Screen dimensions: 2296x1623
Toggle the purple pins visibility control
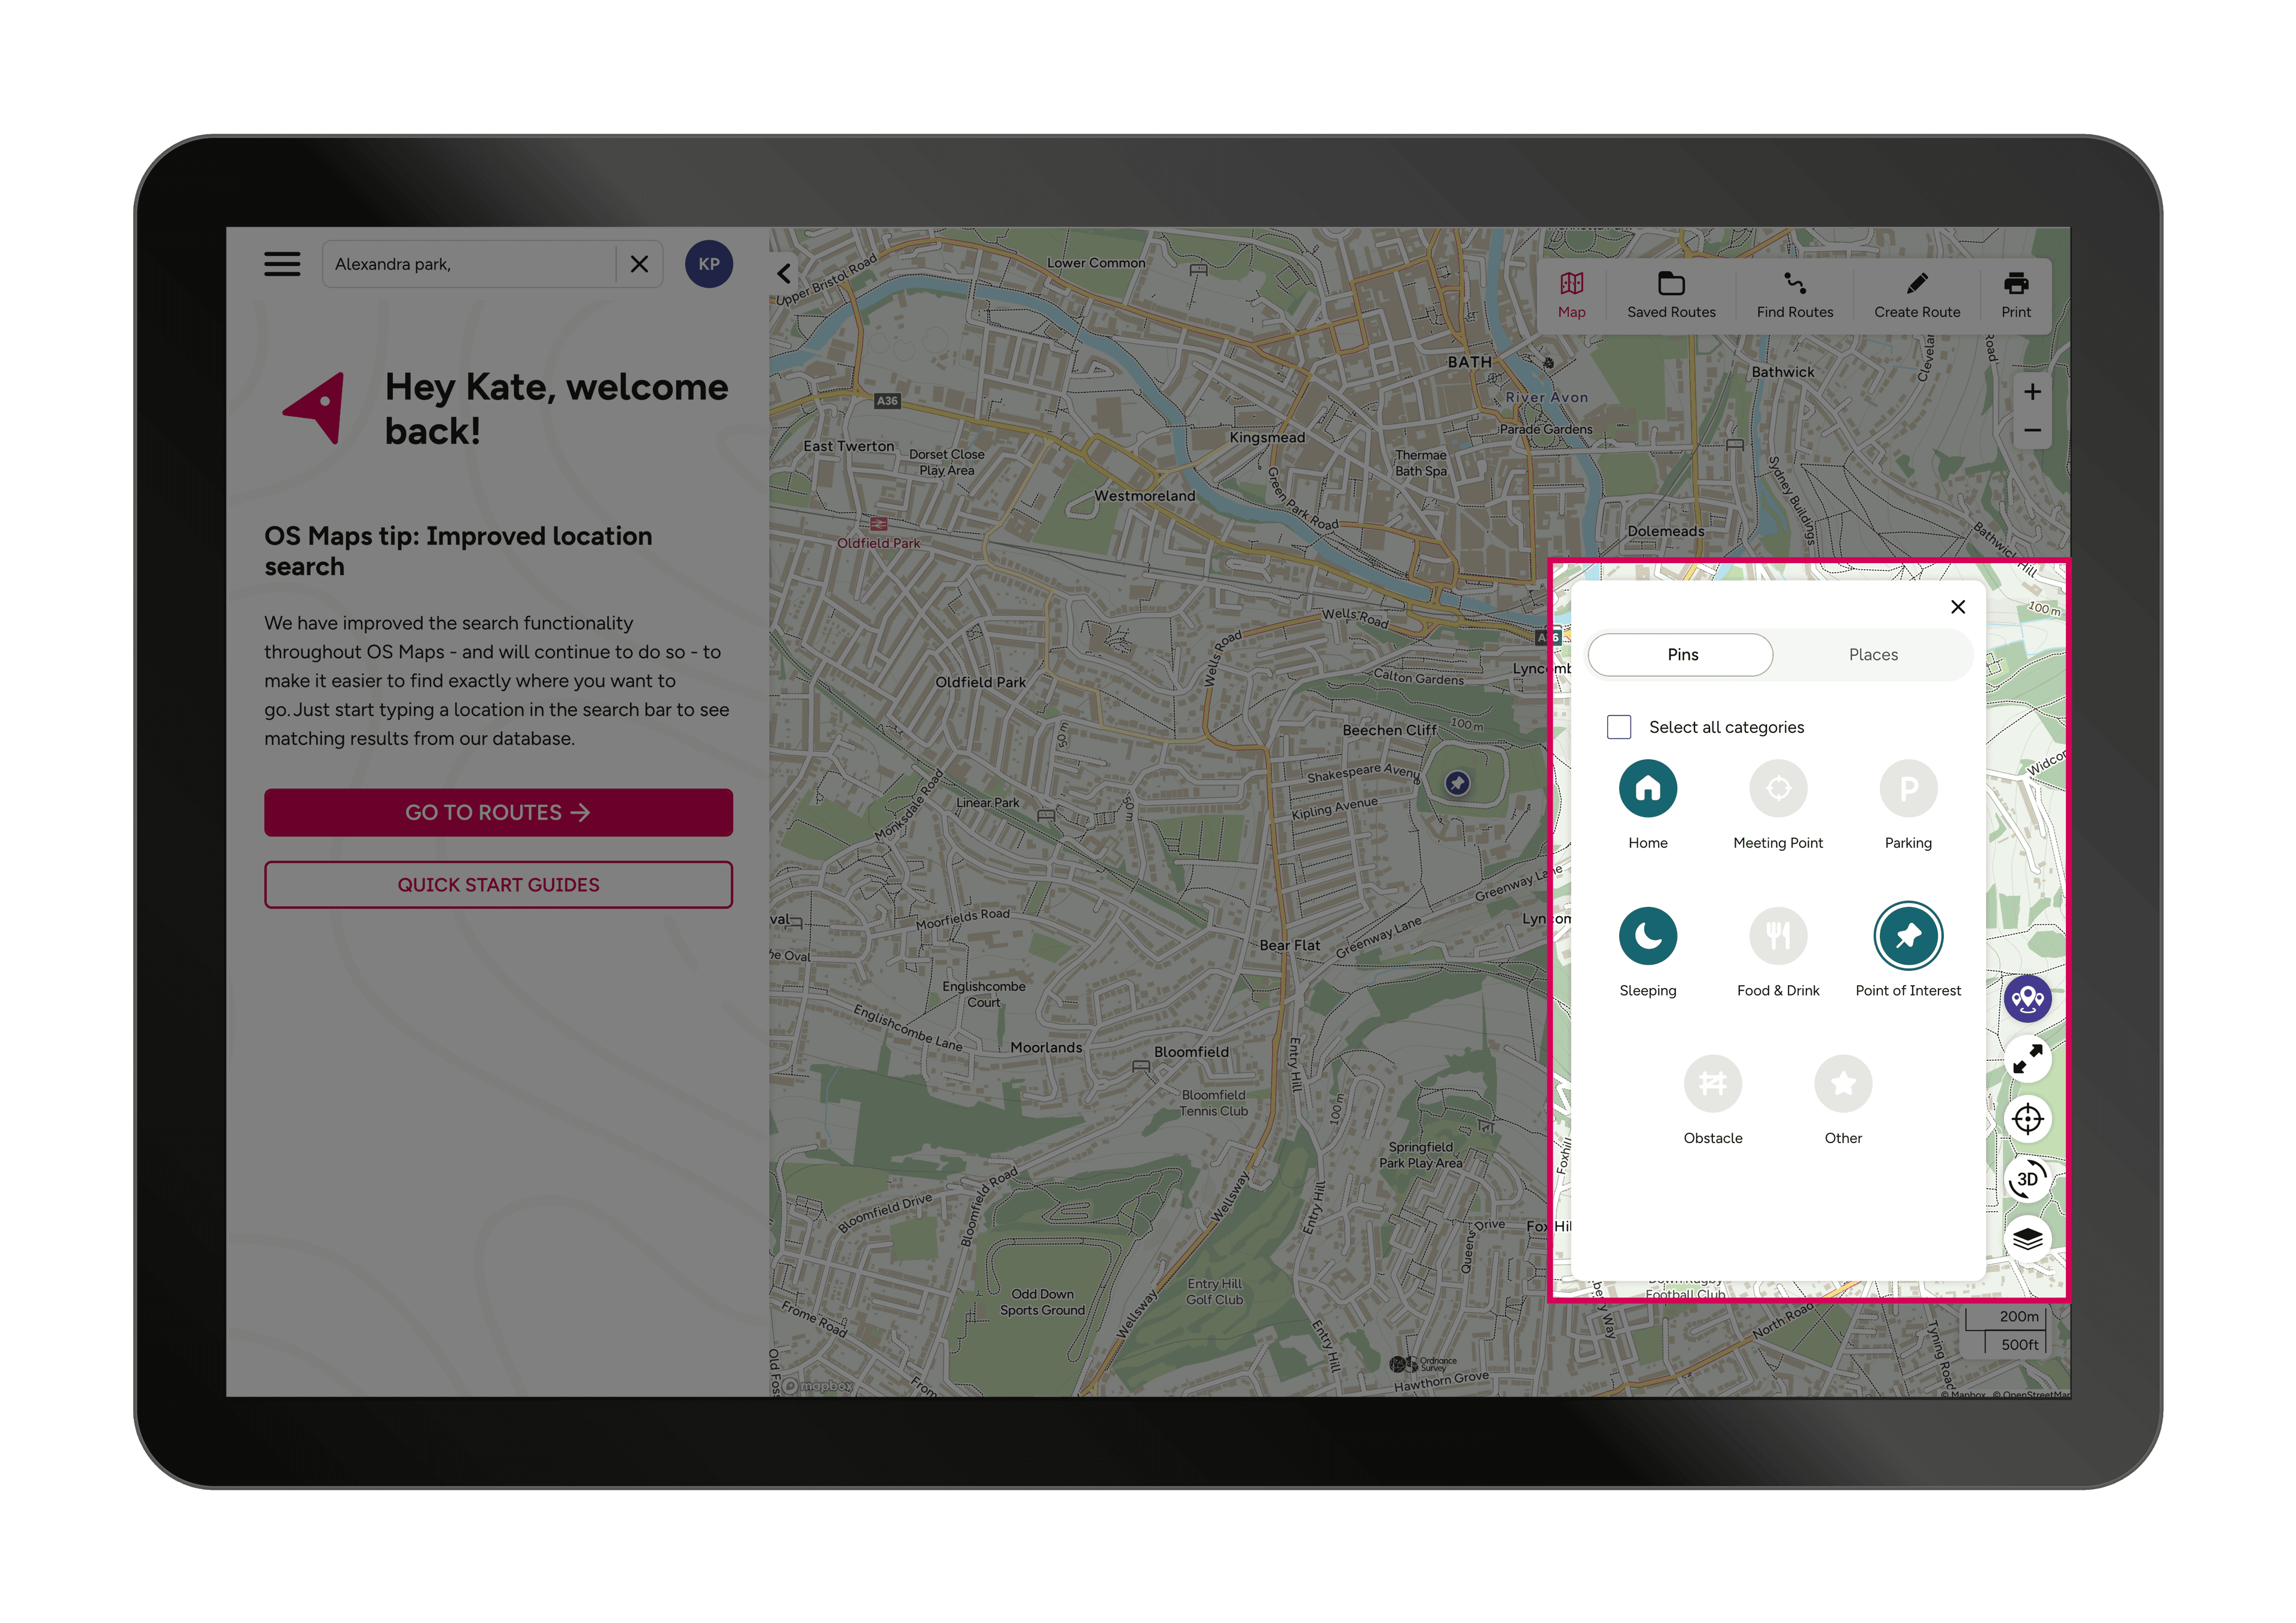pyautogui.click(x=2028, y=998)
